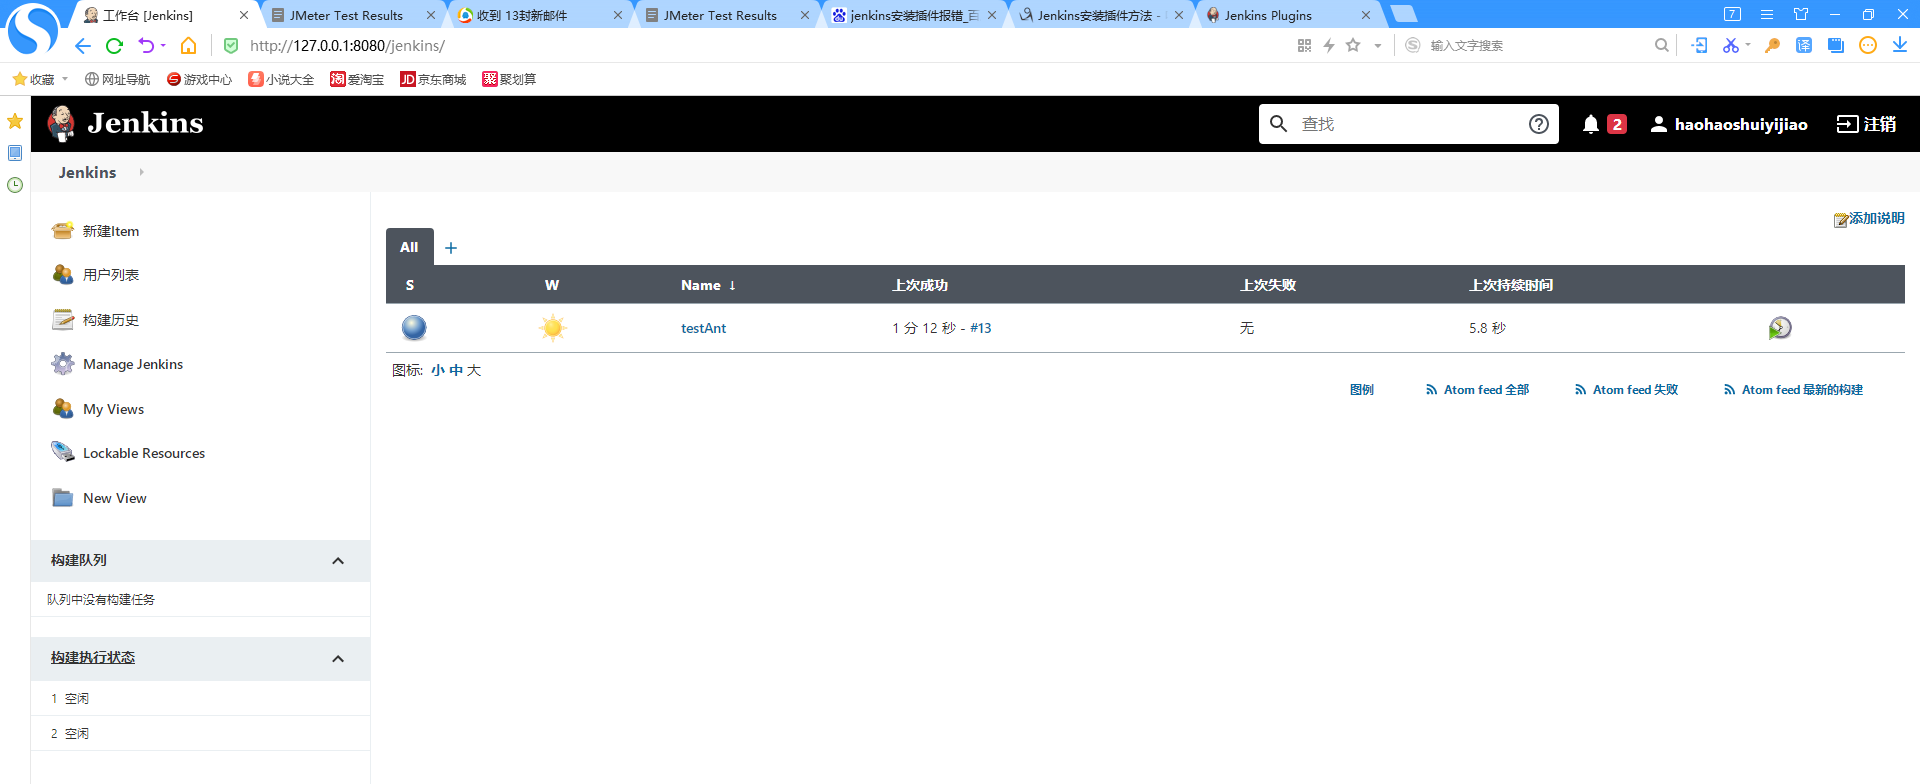Image resolution: width=1920 pixels, height=784 pixels.
Task: Open the 新建Item package icon
Action: coord(63,231)
